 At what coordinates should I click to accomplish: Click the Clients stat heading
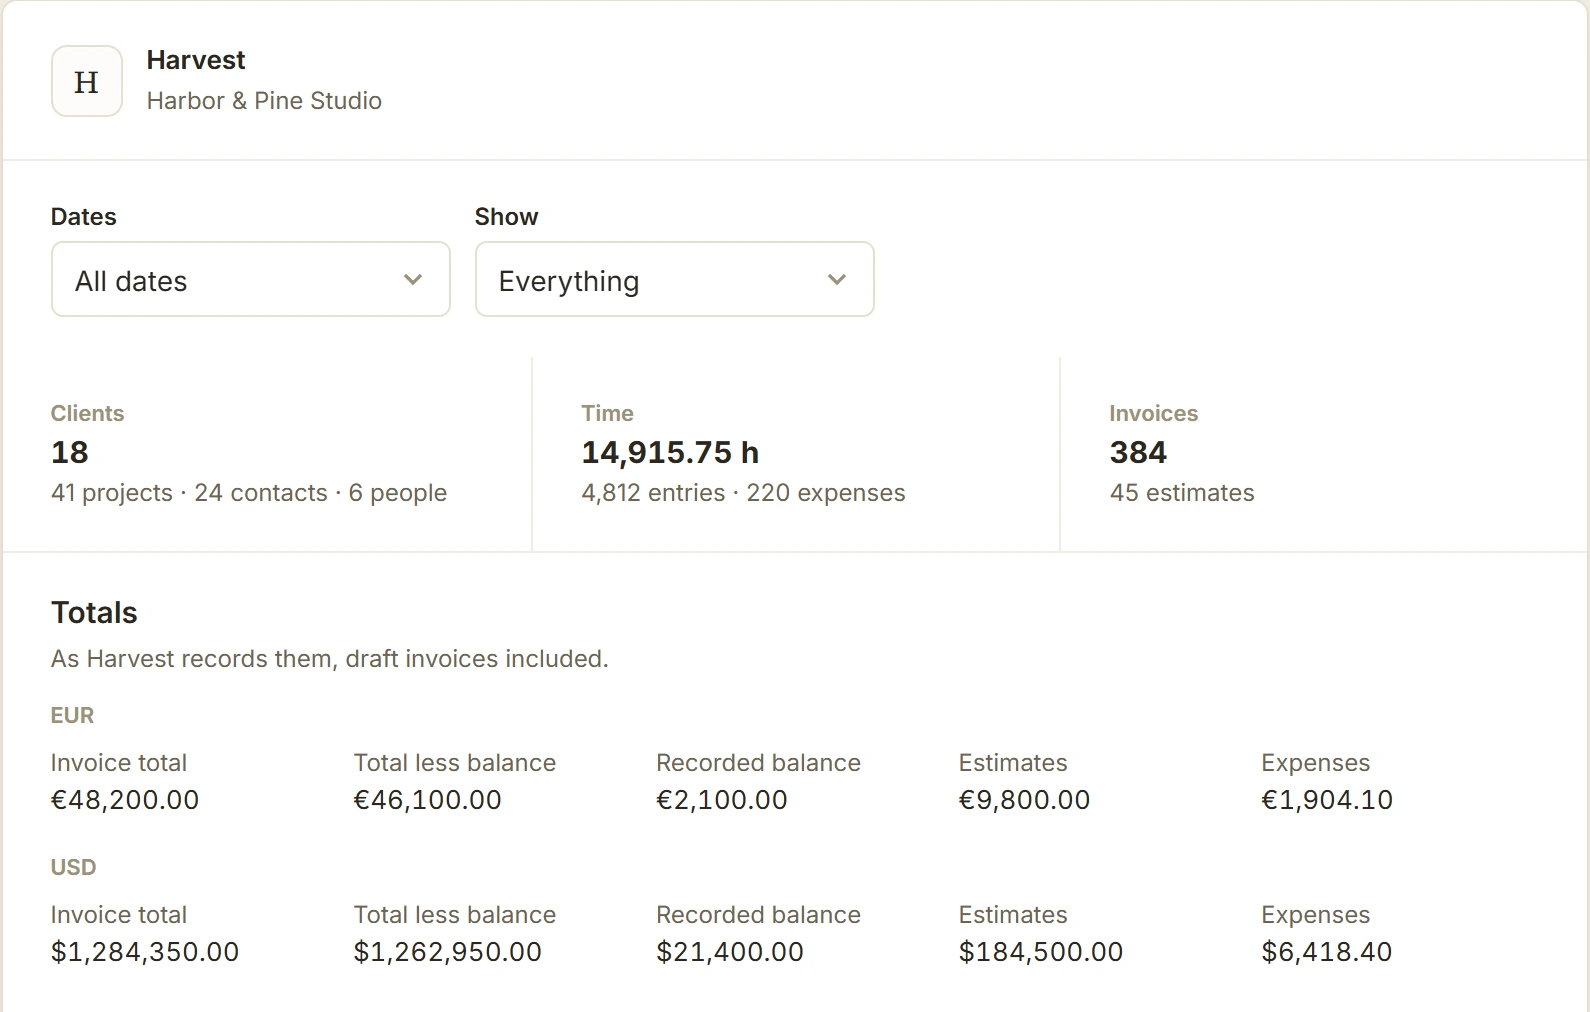88,413
